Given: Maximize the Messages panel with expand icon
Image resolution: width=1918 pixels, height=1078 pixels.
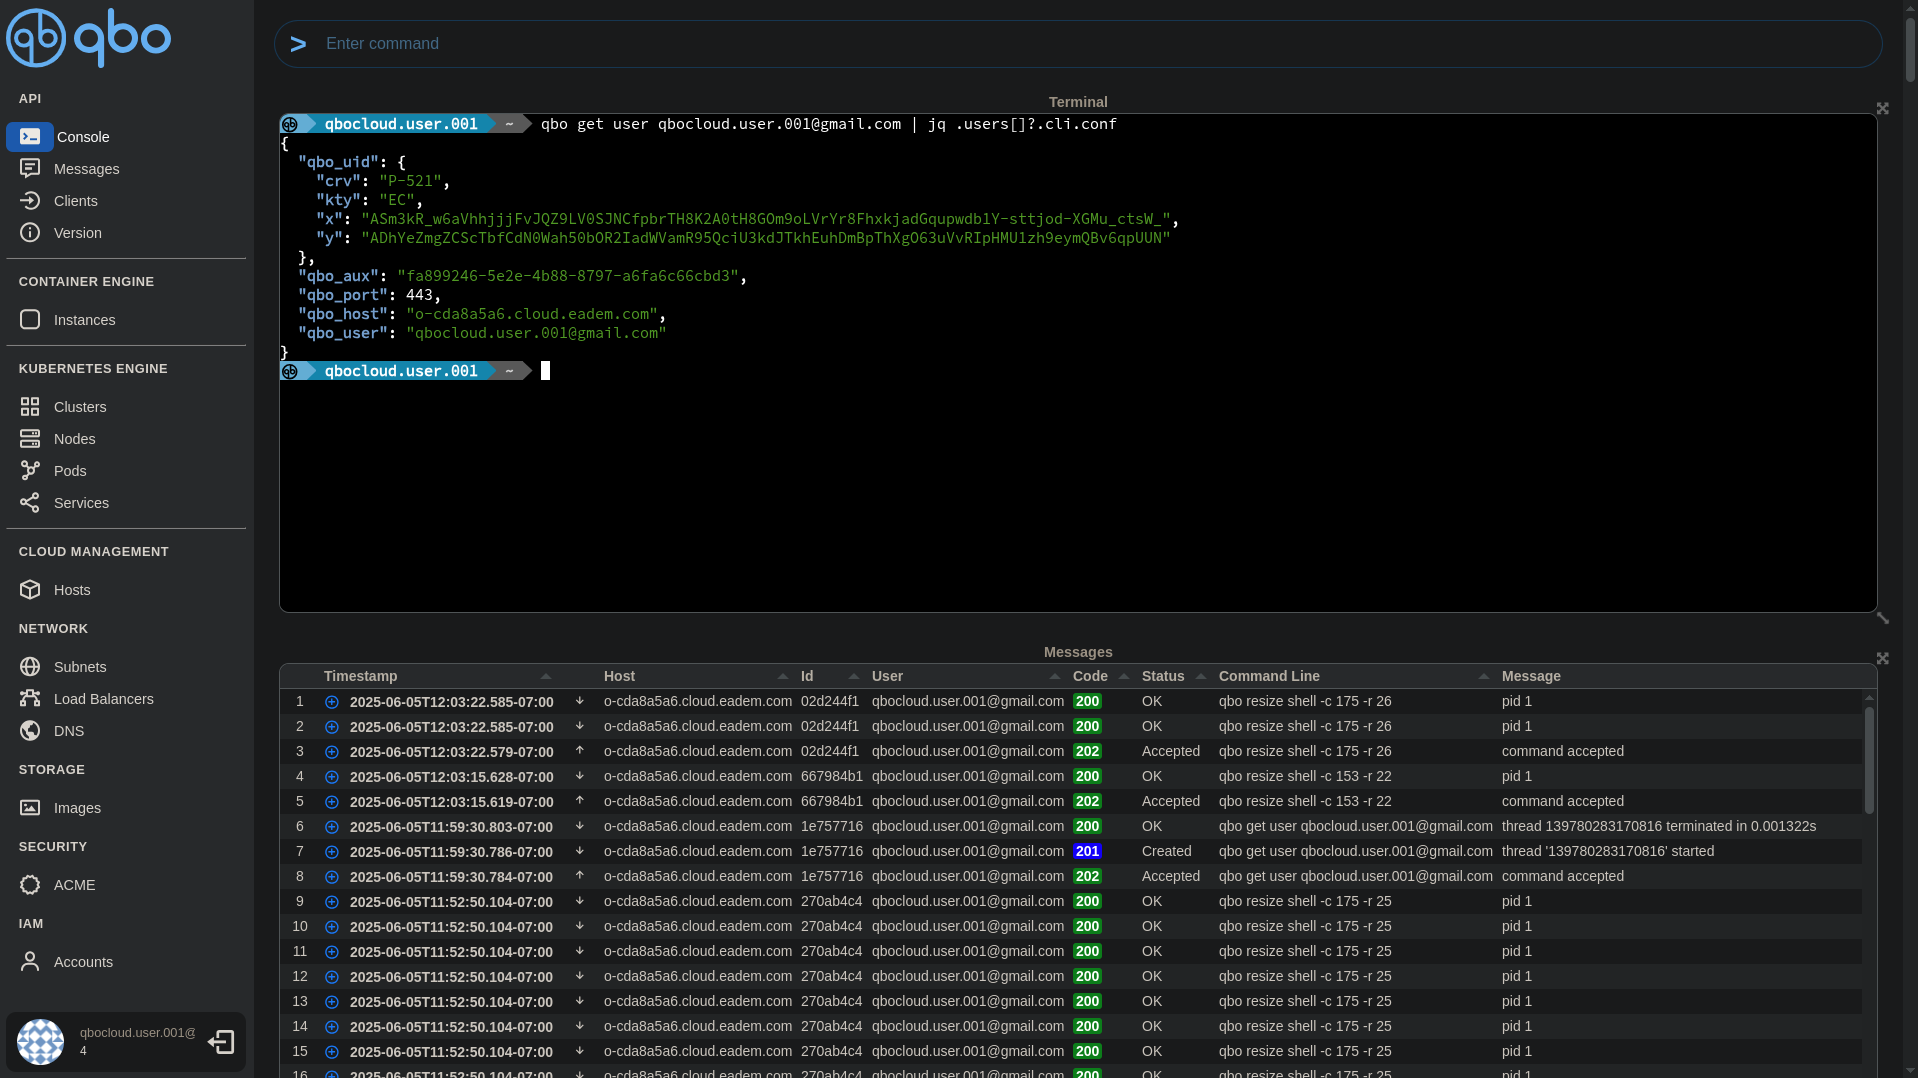Looking at the screenshot, I should 1883,658.
